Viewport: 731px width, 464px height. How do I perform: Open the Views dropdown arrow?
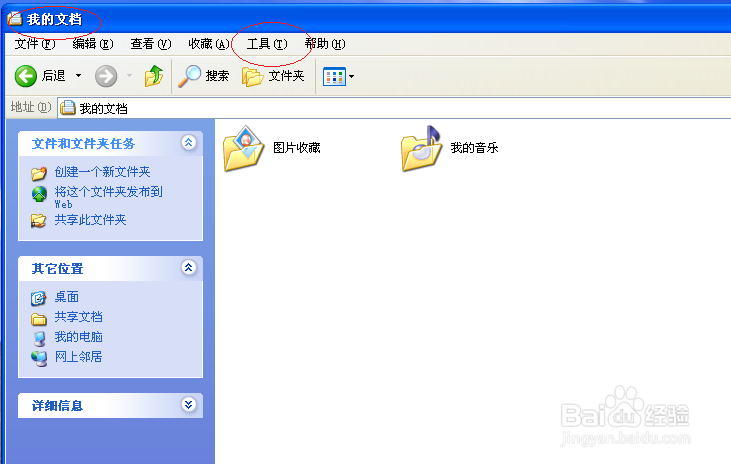(352, 76)
